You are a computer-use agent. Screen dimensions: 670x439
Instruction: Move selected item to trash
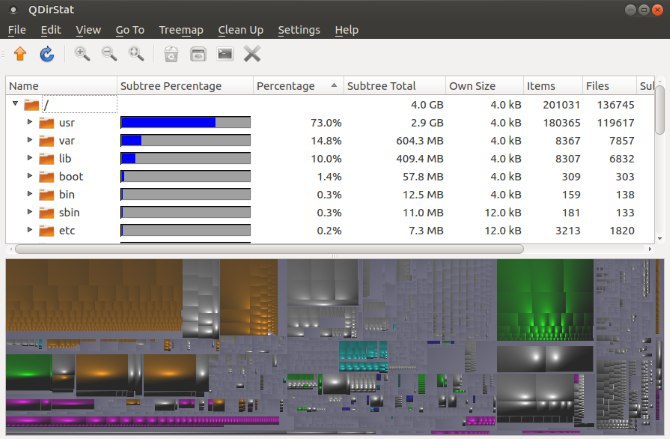tap(171, 54)
